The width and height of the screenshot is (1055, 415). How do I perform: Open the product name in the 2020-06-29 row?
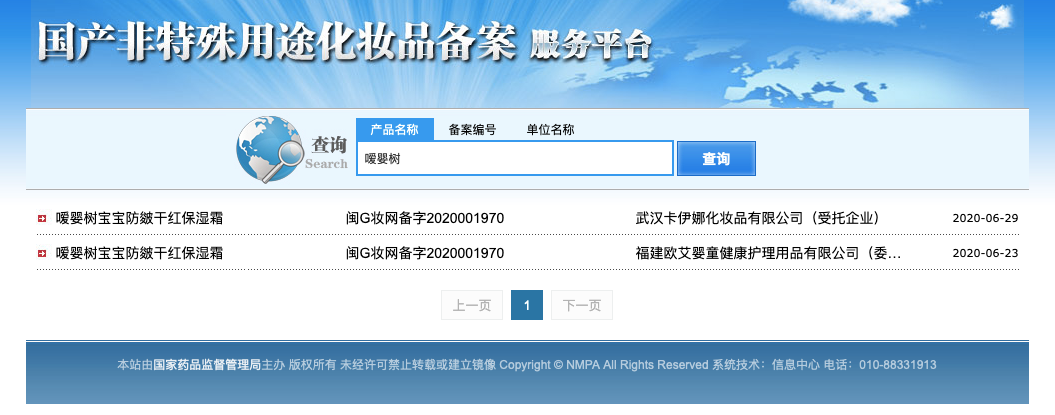tap(139, 218)
